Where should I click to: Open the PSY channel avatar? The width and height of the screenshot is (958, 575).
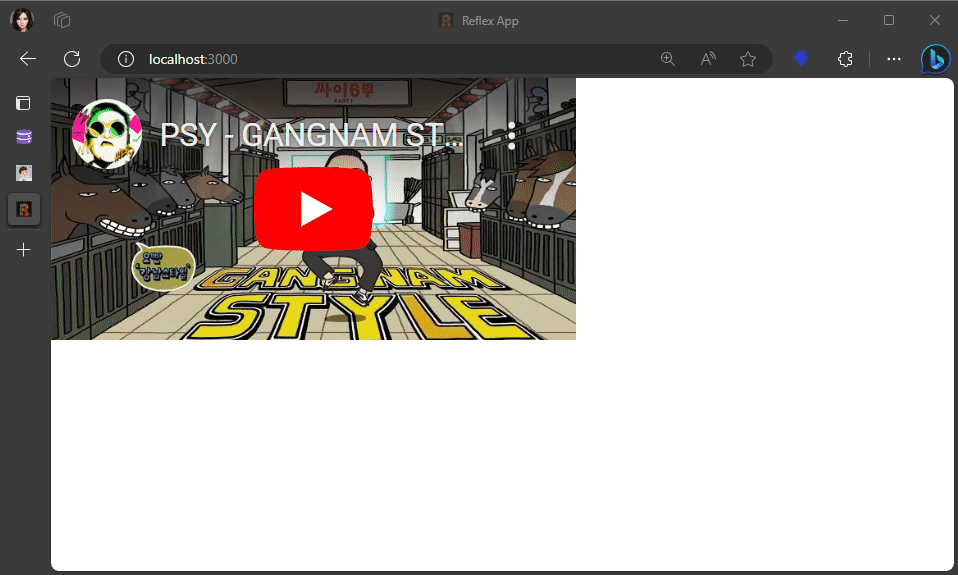tap(107, 134)
